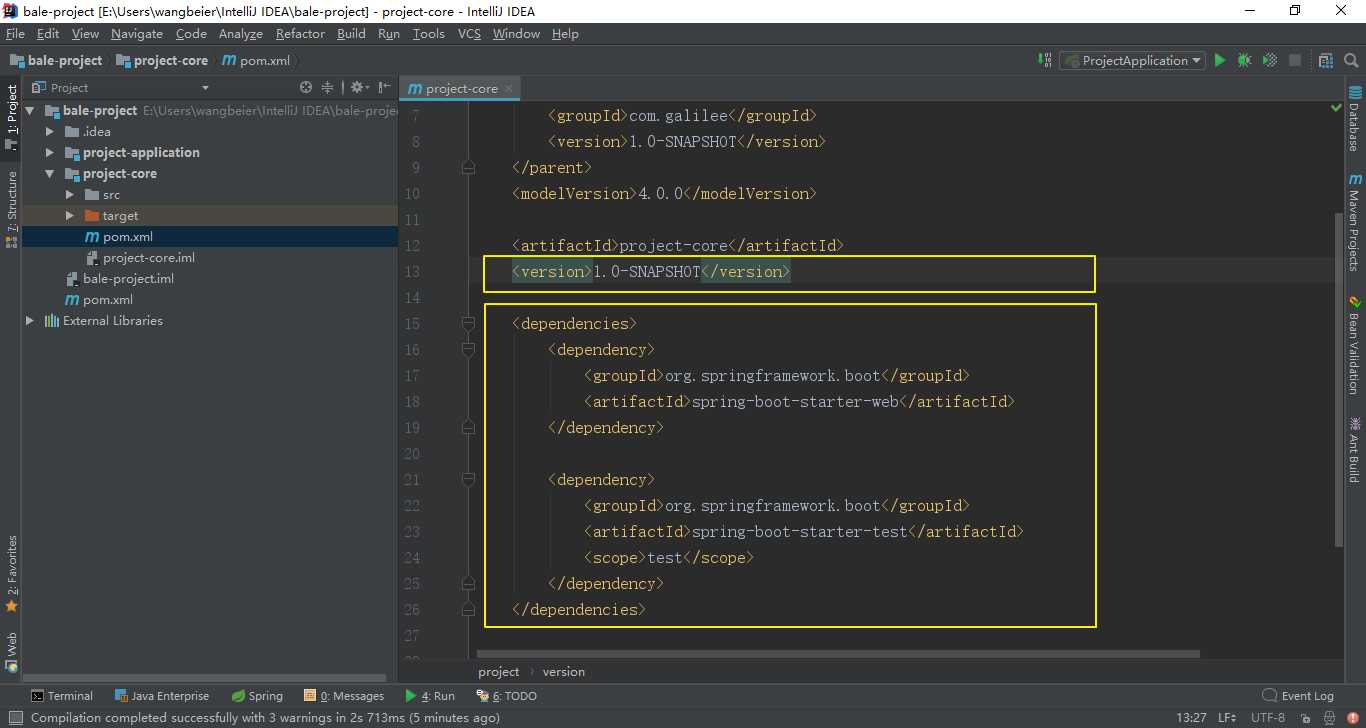
Task: Run with coverage icon in toolbar
Action: [1270, 60]
